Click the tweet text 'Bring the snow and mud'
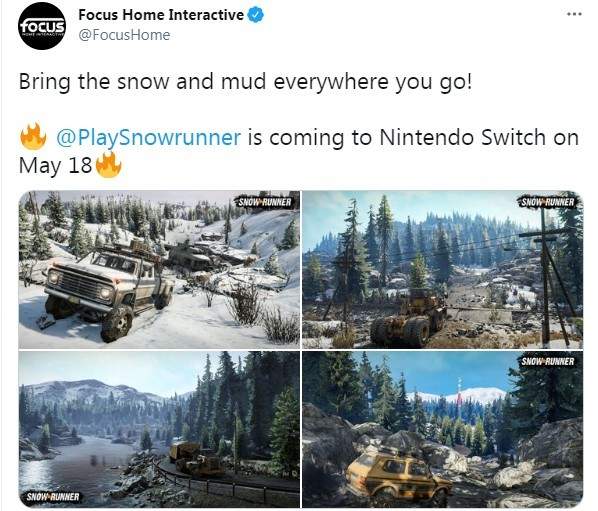Image resolution: width=598 pixels, height=511 pixels. [x=142, y=82]
